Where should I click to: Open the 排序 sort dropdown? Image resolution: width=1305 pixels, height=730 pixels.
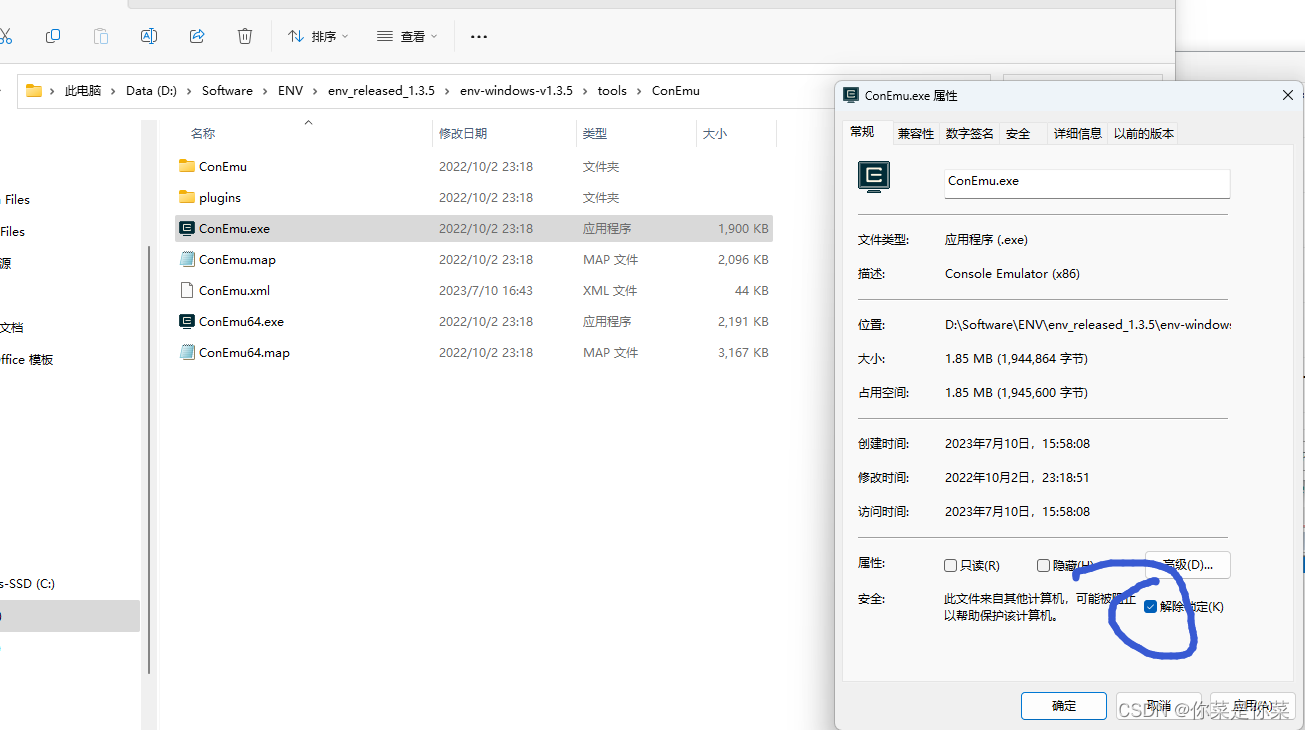[318, 36]
